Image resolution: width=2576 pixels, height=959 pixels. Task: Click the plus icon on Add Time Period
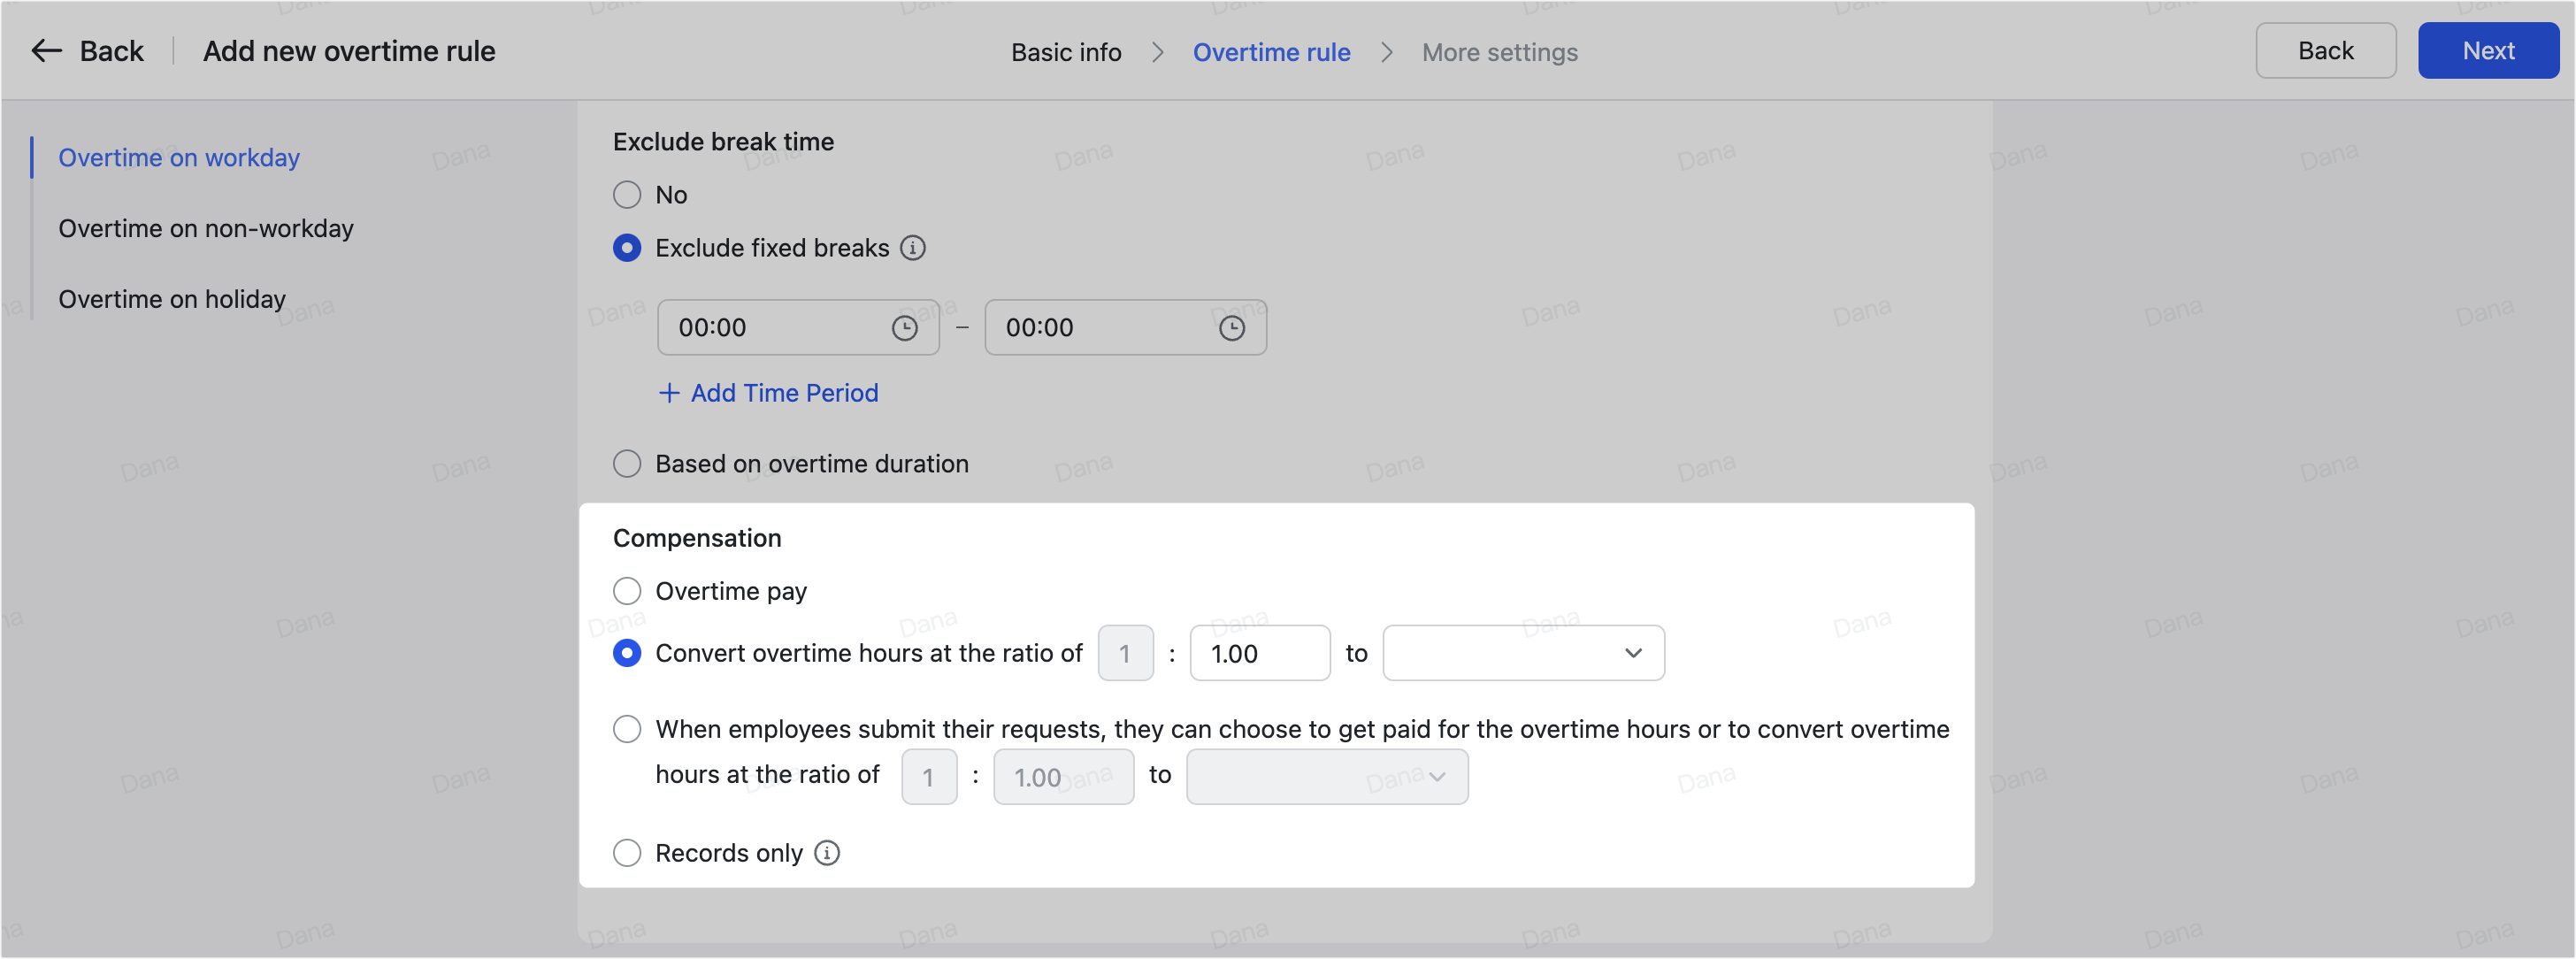point(668,392)
